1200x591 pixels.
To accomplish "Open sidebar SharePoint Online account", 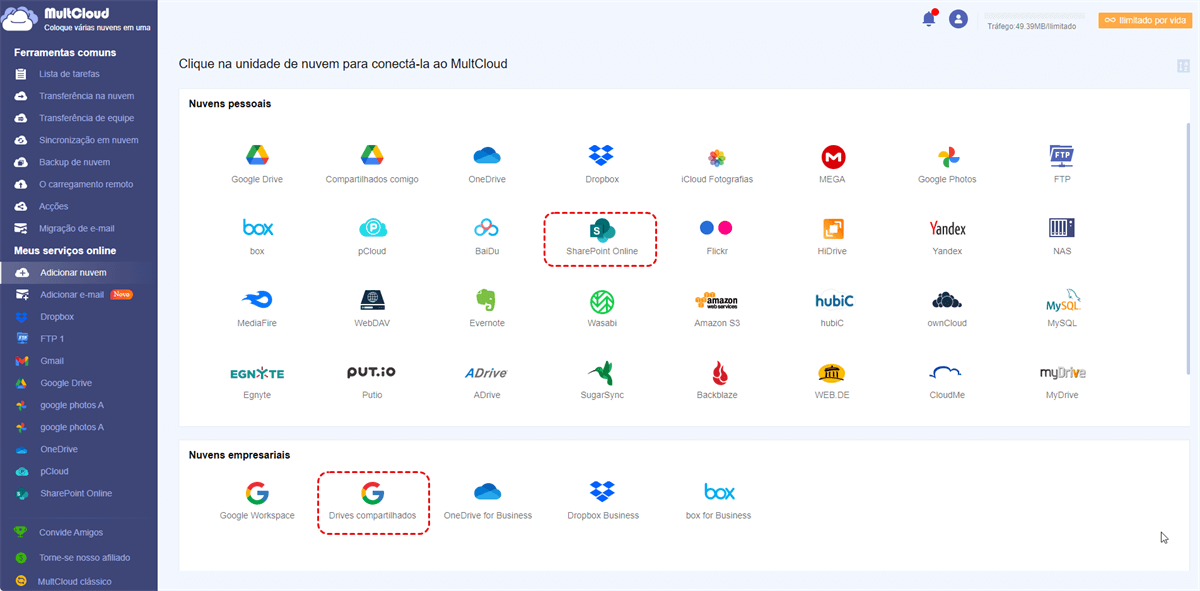I will coord(78,493).
